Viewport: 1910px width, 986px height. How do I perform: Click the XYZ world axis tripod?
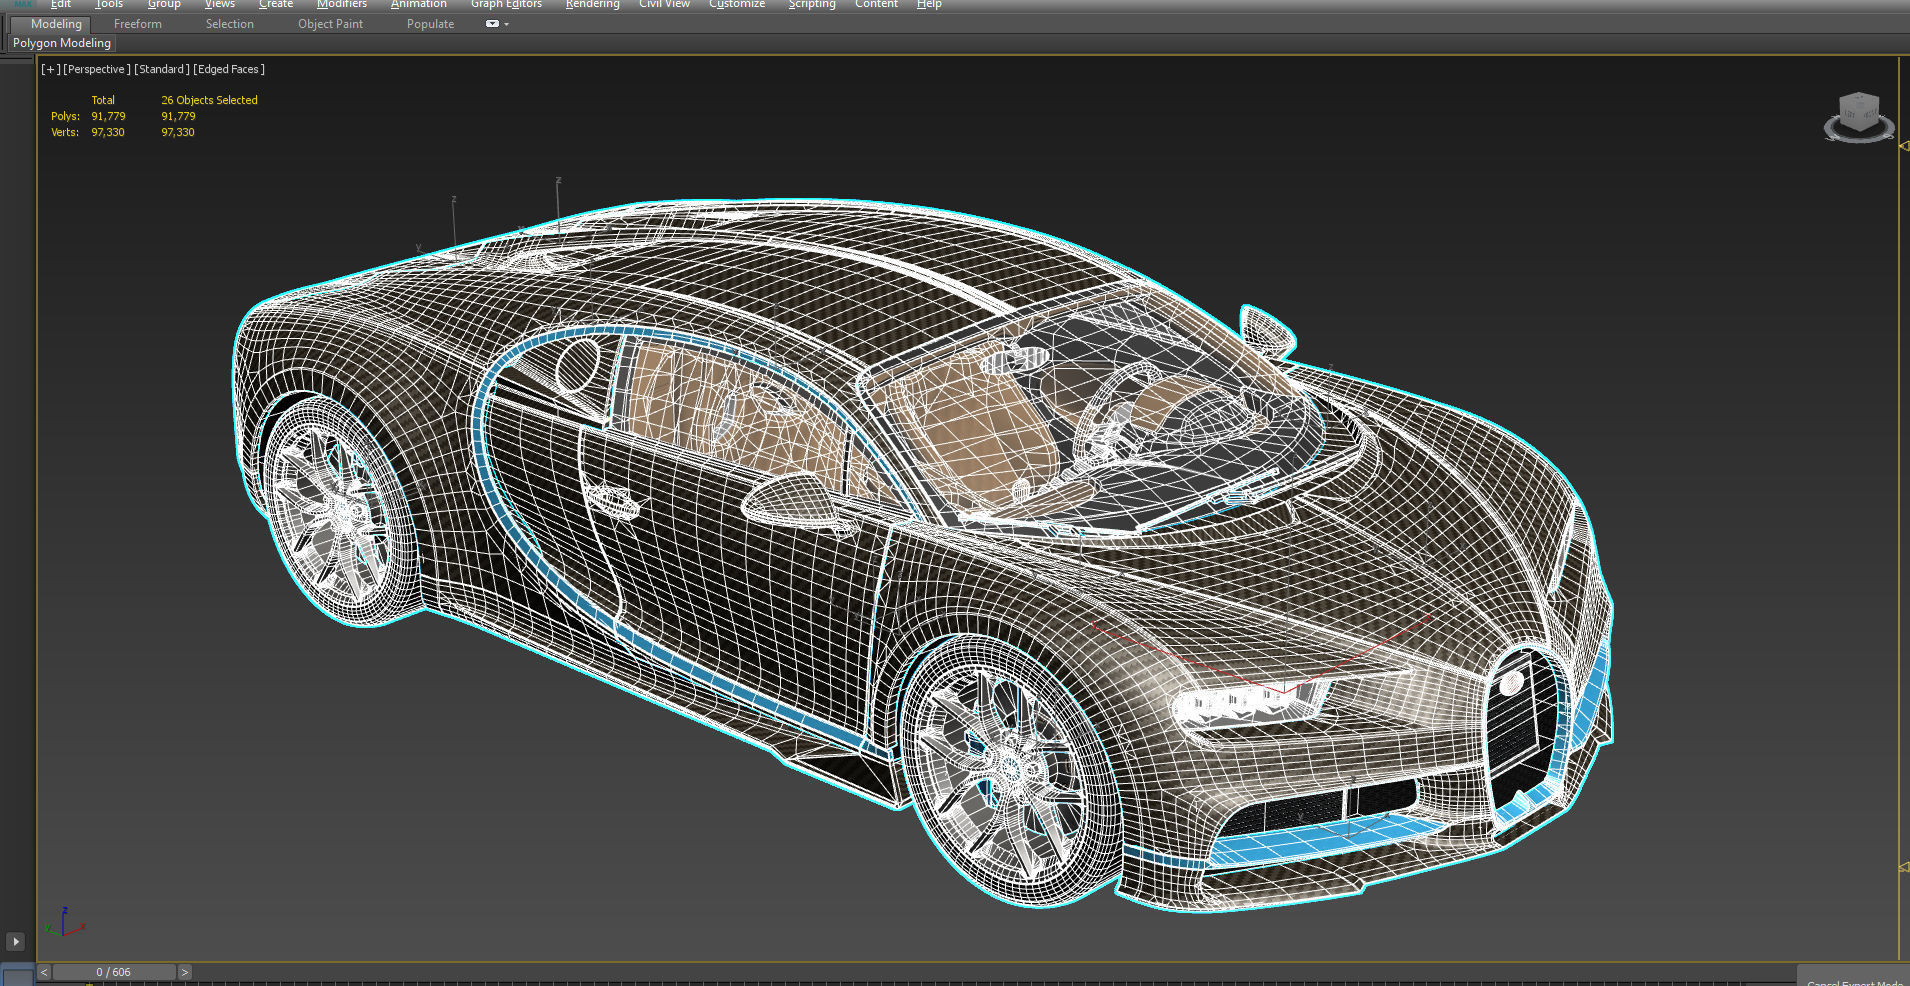64,923
